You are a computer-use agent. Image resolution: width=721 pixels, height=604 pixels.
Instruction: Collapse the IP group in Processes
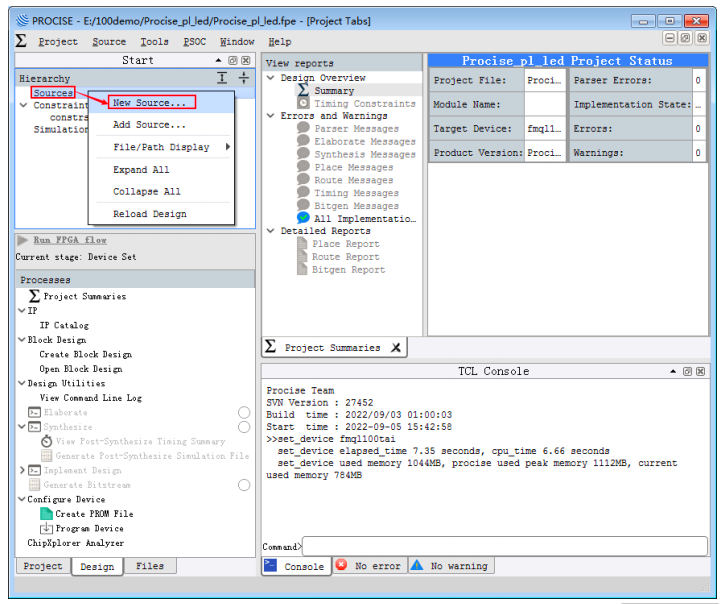click(22, 310)
